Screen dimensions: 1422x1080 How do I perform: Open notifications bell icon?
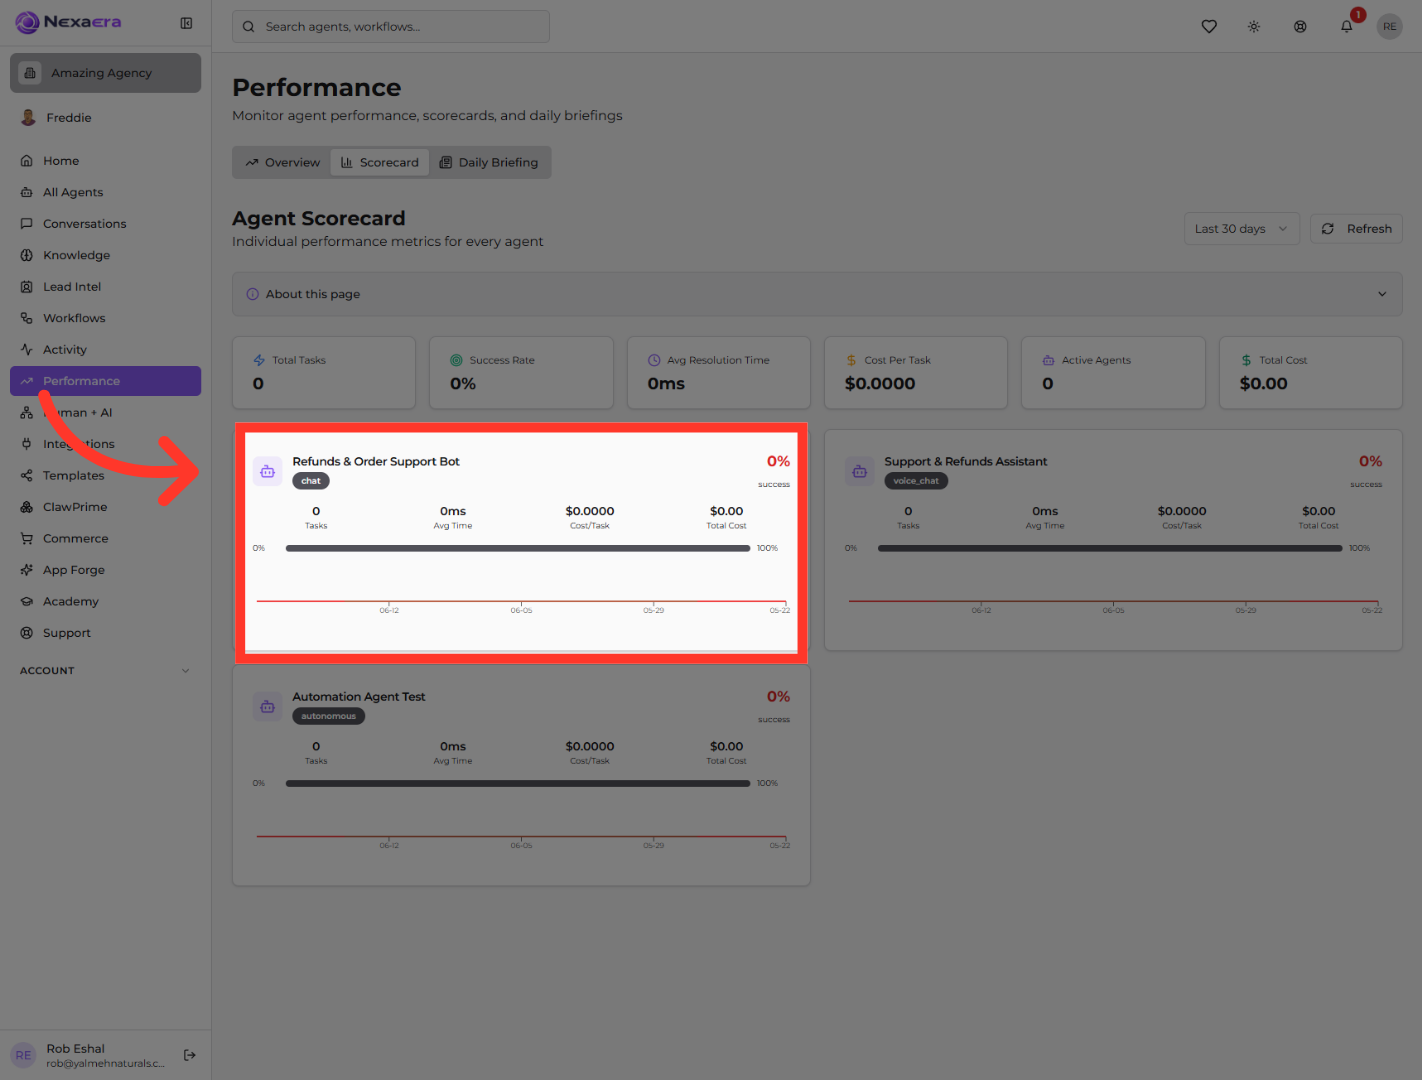pyautogui.click(x=1346, y=27)
